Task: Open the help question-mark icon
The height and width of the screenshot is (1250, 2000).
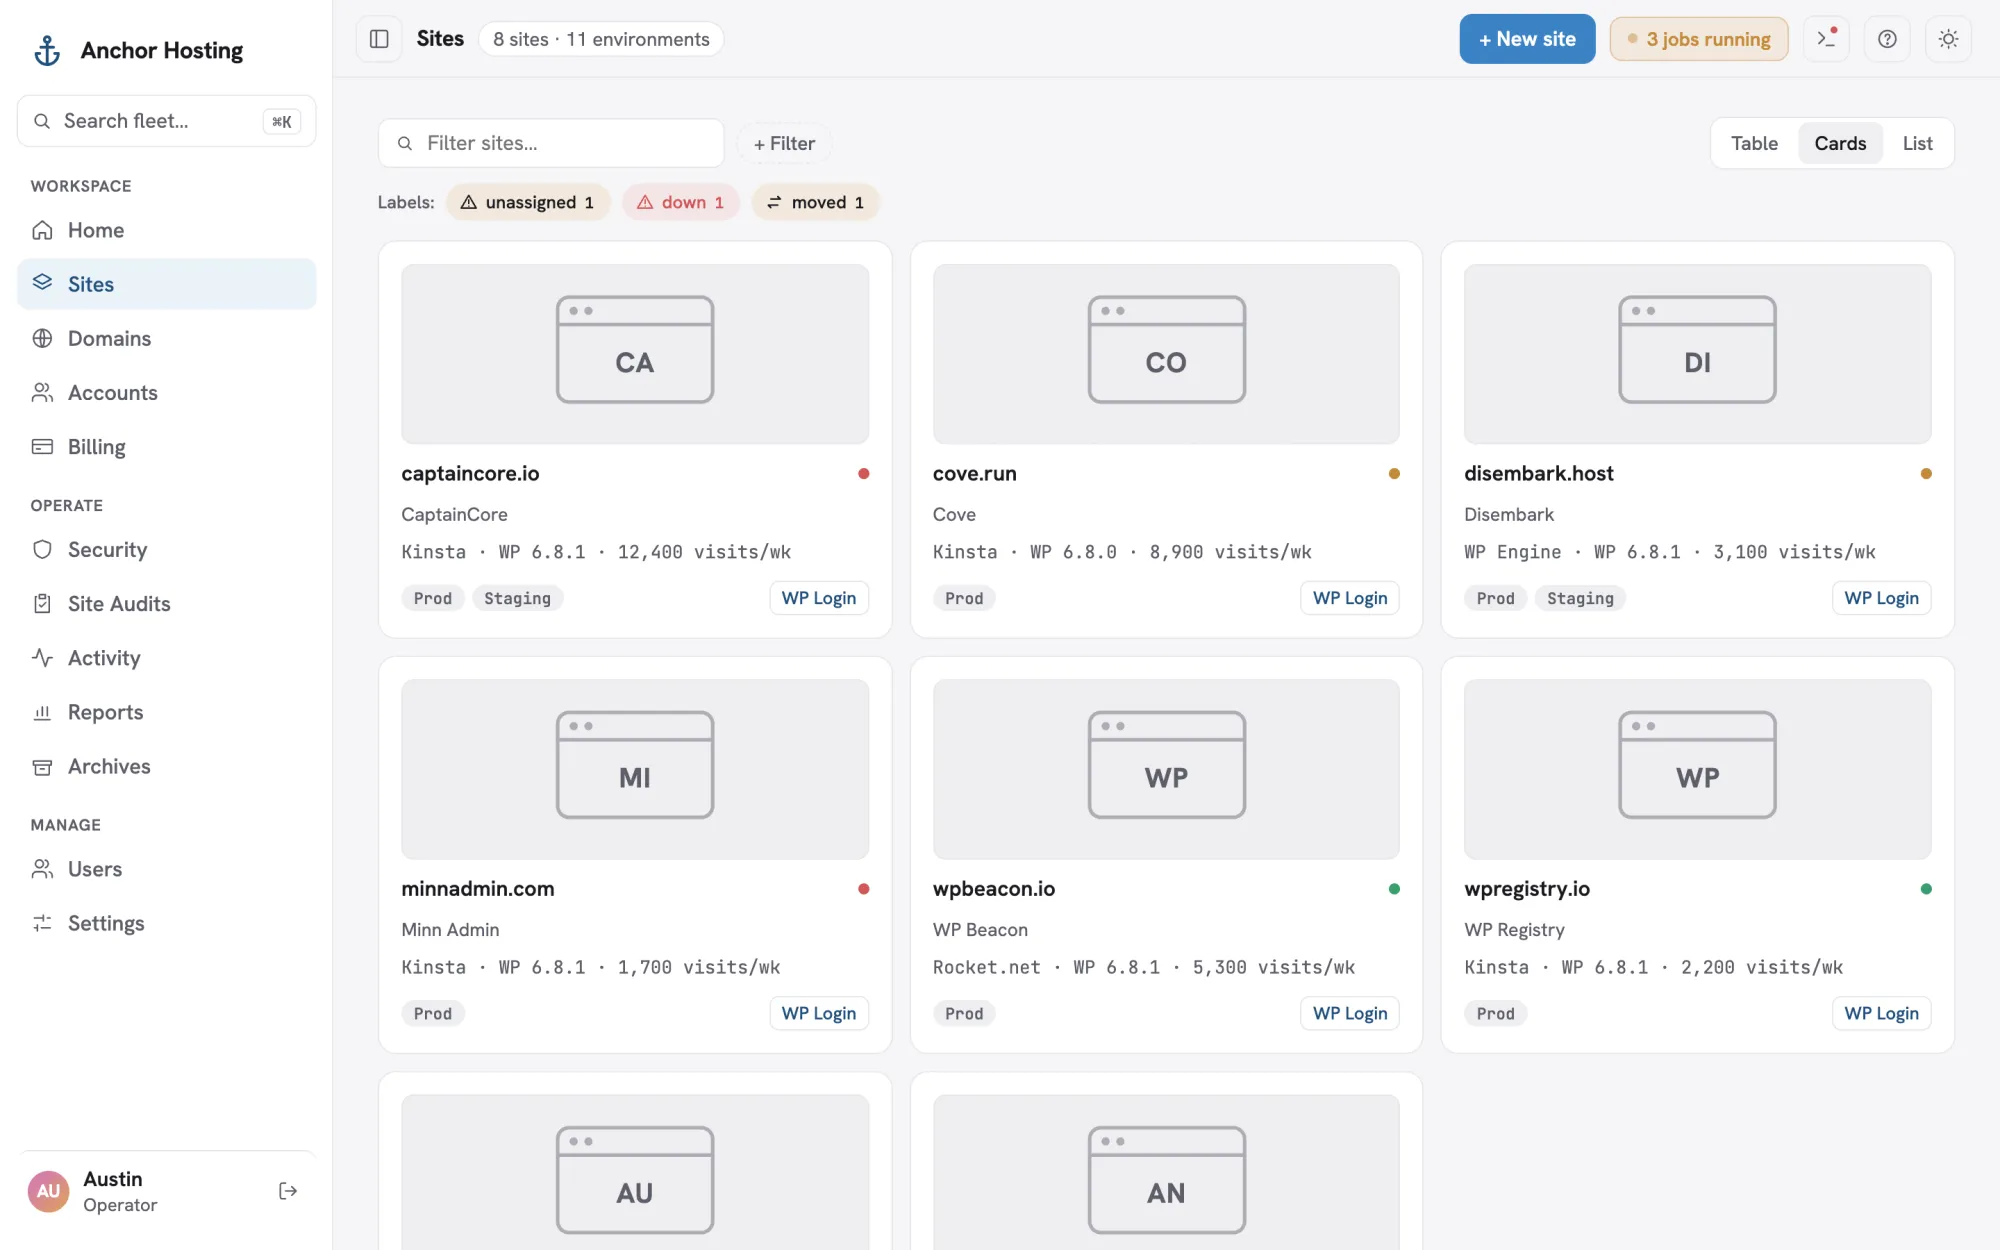Action: coord(1887,39)
